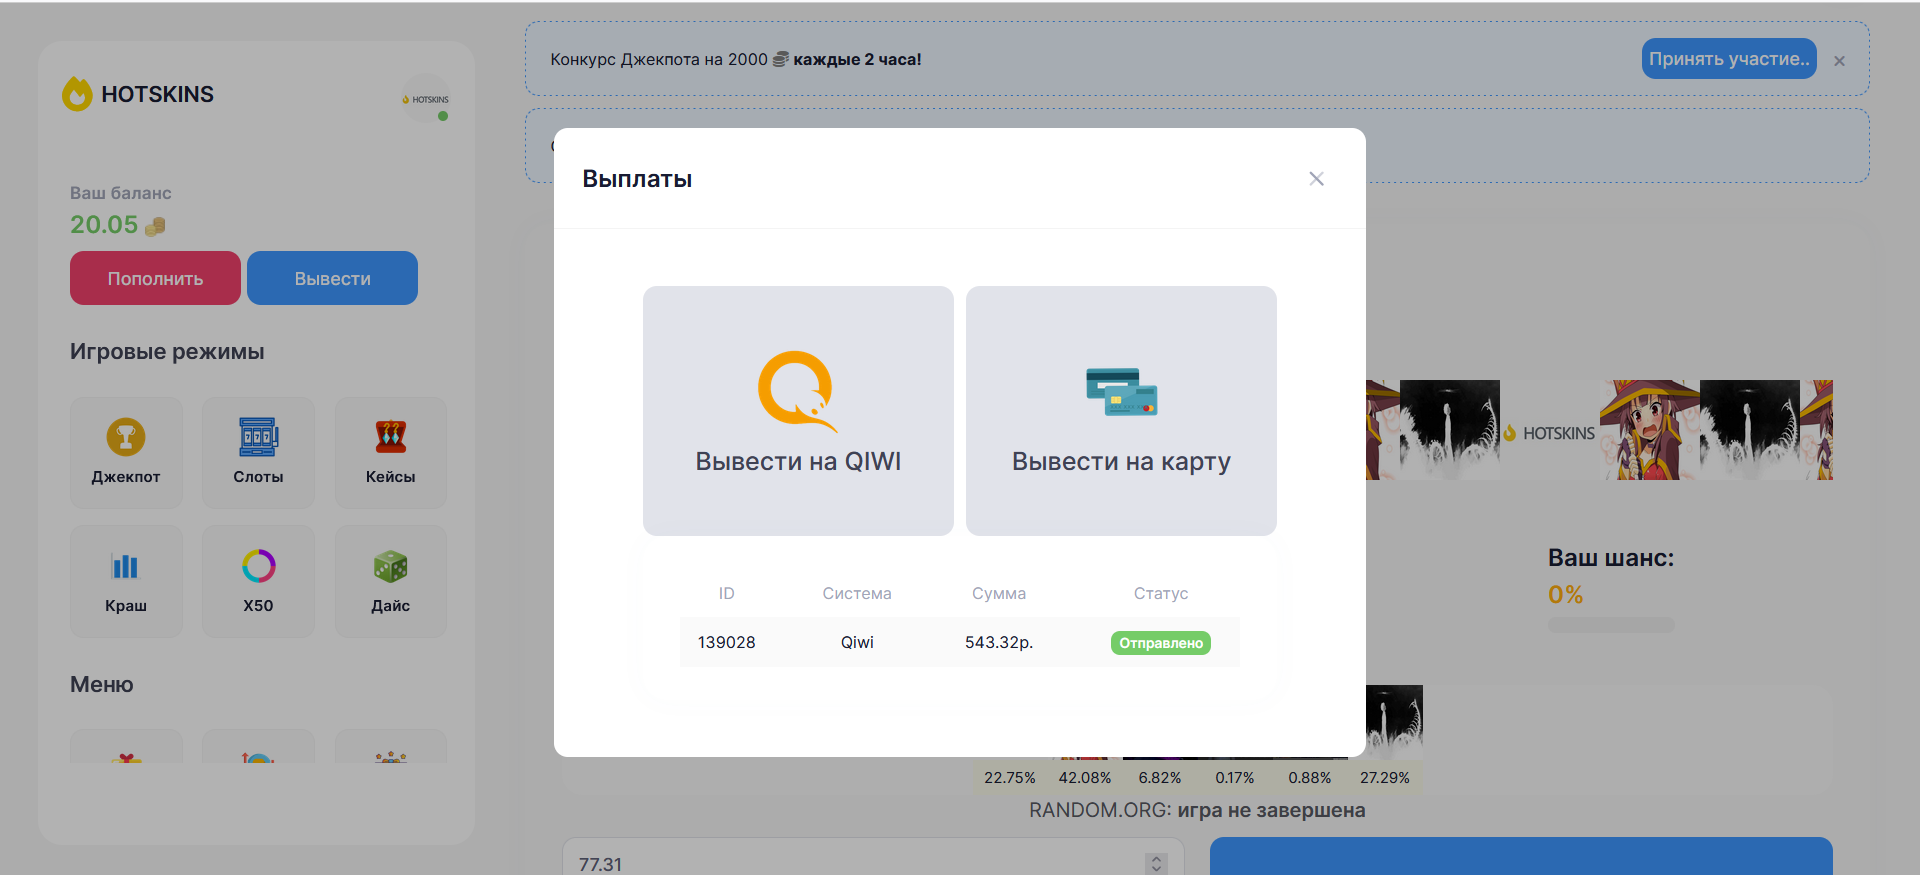1920x875 pixels.
Task: Click the Пополнить deposit button
Action: (155, 278)
